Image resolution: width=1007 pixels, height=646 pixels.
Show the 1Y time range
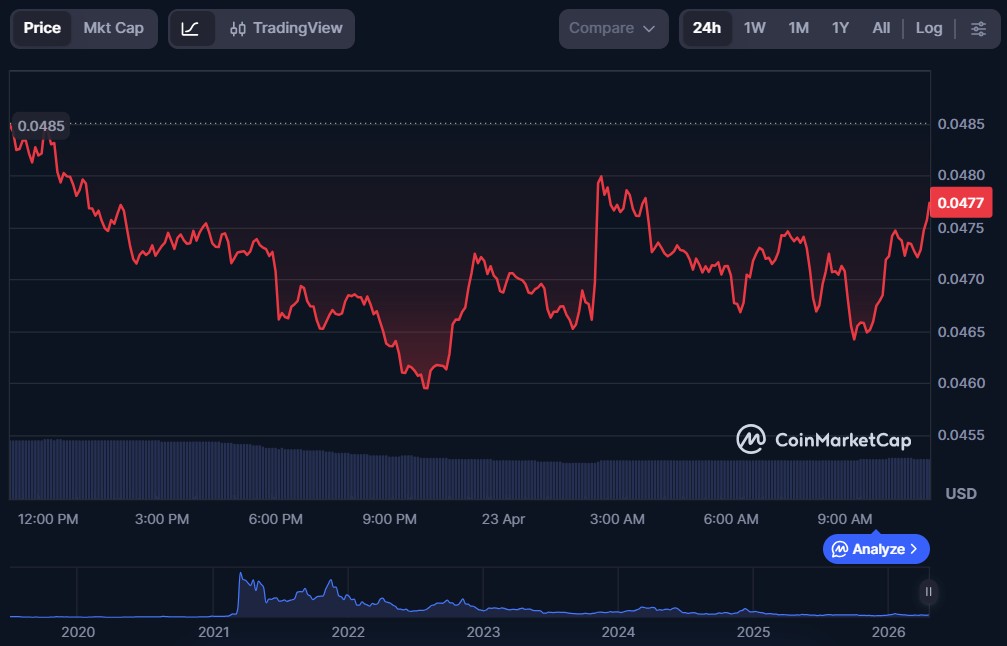tap(840, 28)
